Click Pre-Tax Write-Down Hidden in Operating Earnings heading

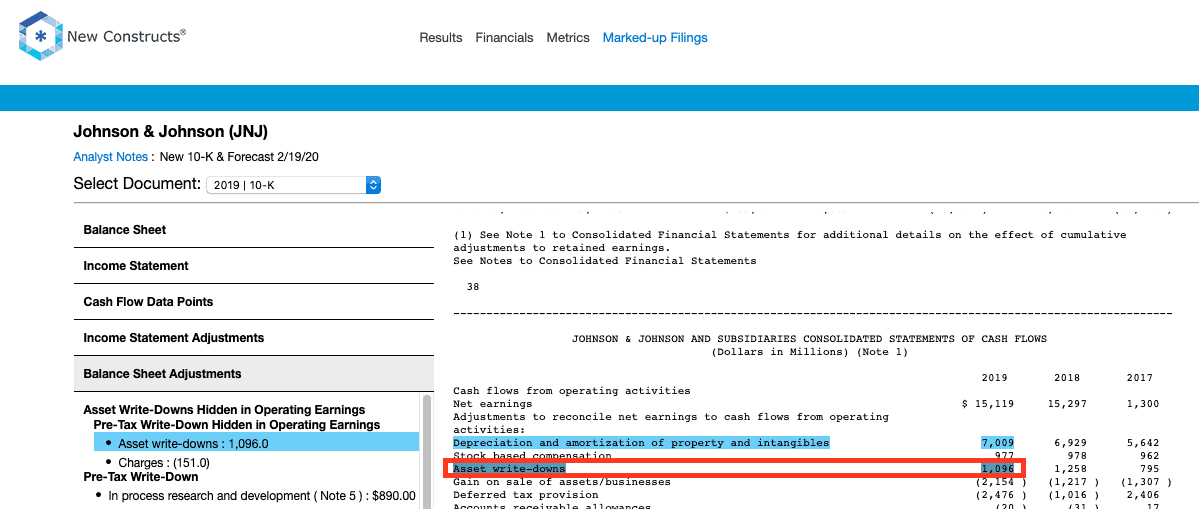(236, 424)
